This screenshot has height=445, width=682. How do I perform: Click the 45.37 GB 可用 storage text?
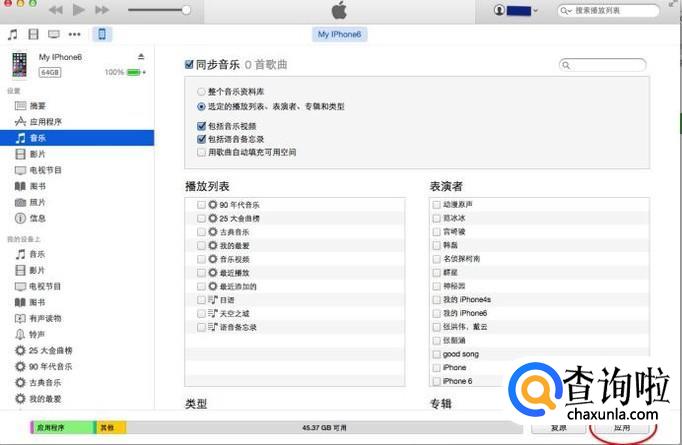tap(324, 428)
